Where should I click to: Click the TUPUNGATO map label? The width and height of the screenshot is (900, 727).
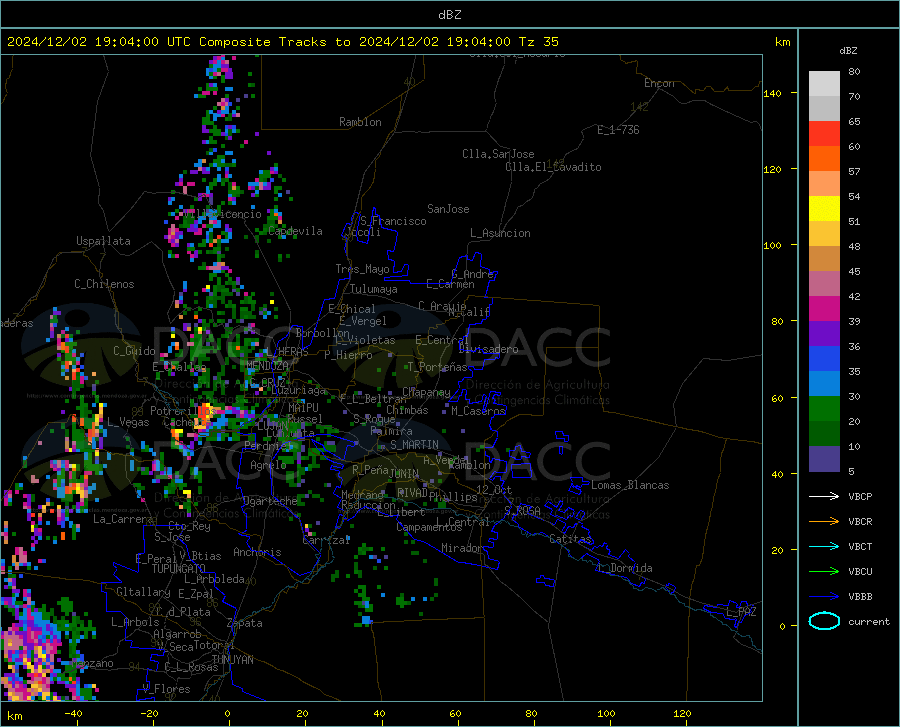click(179, 569)
